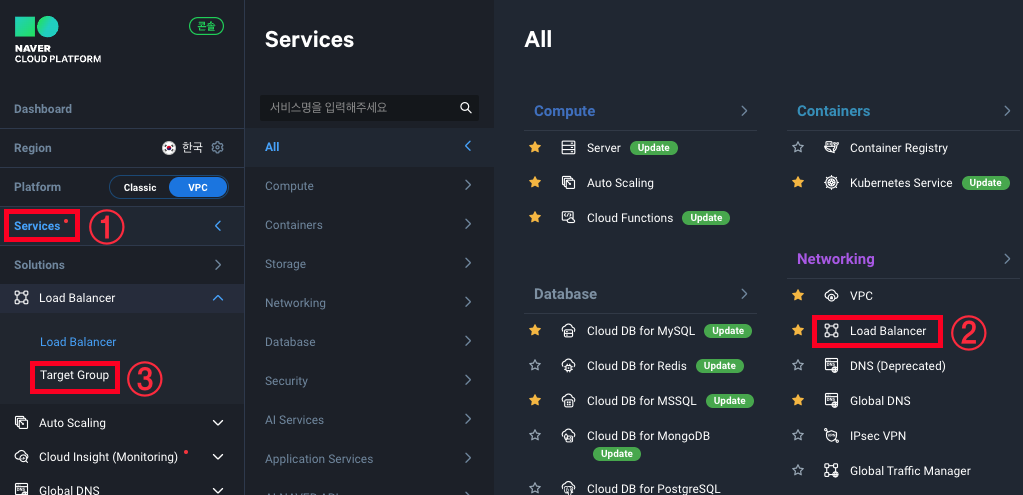
Task: Favorite DNS (Deprecated) star
Action: (x=797, y=365)
